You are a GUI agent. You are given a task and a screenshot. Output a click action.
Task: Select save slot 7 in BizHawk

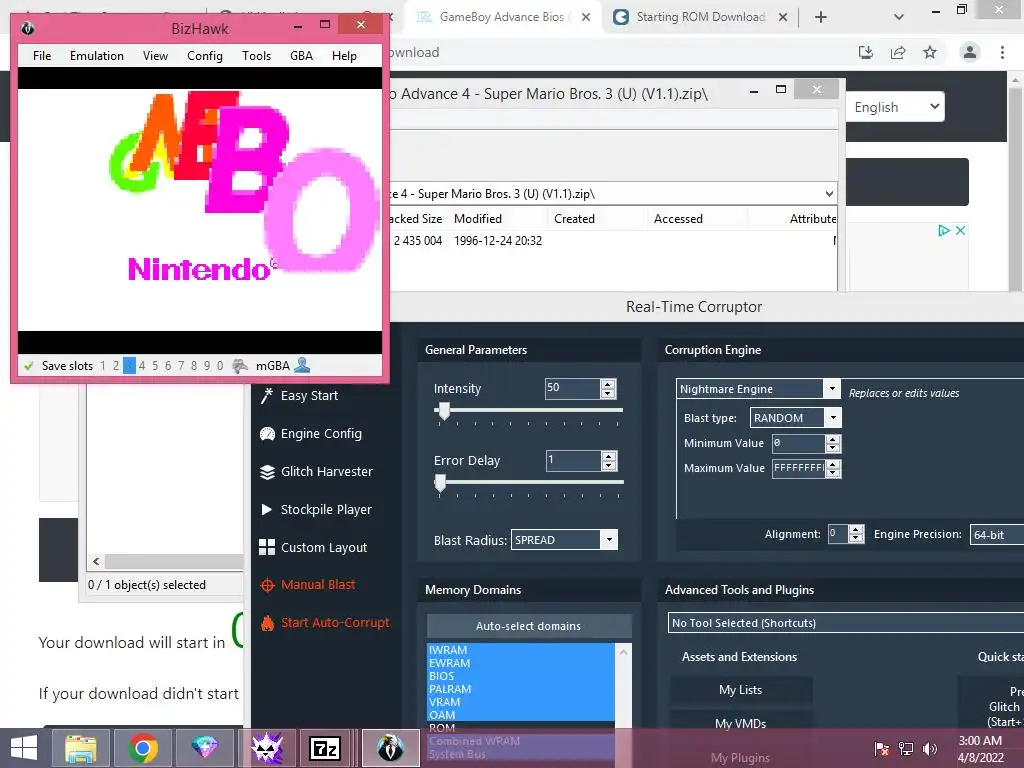[181, 366]
